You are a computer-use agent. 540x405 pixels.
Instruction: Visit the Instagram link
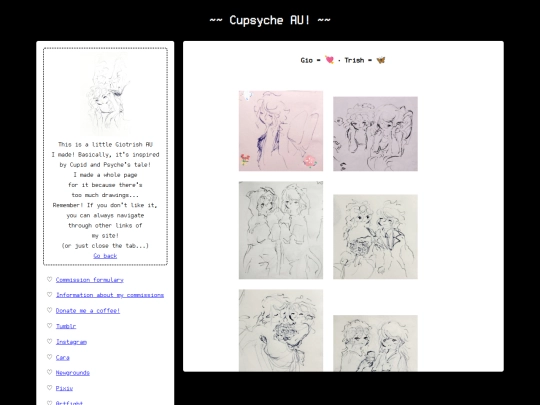point(71,342)
